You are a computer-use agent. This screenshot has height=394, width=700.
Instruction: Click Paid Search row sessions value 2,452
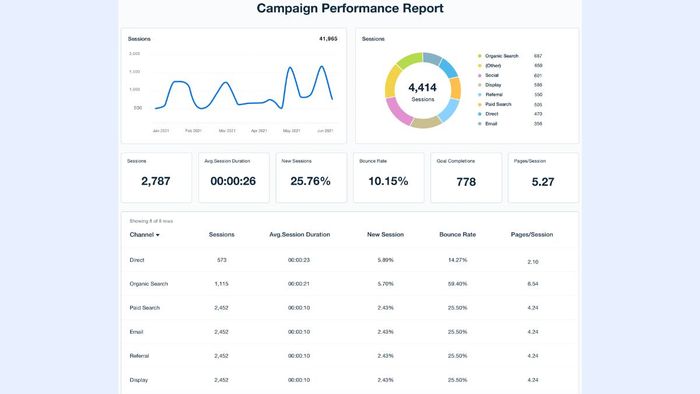[x=221, y=308]
